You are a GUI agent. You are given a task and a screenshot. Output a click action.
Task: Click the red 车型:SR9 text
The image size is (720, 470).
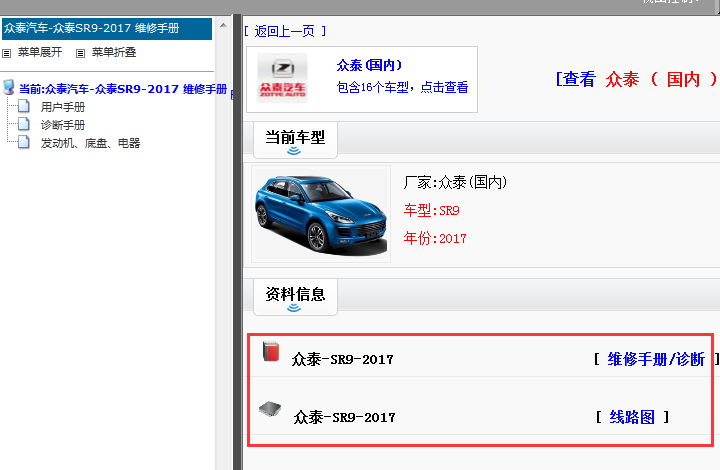click(432, 210)
